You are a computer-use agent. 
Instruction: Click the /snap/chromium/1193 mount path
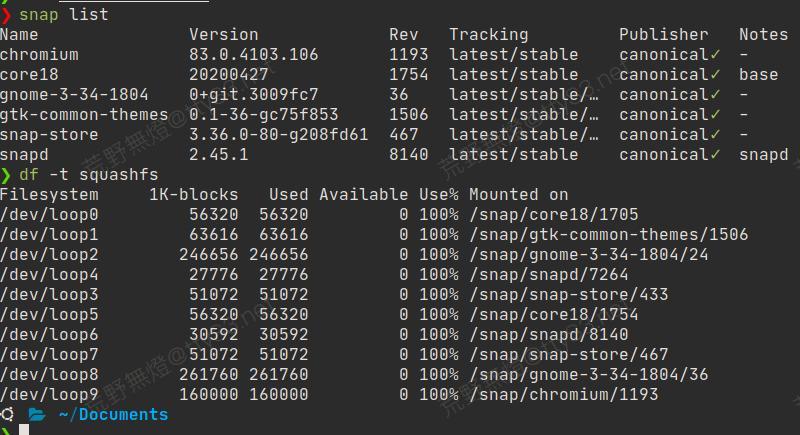(564, 395)
